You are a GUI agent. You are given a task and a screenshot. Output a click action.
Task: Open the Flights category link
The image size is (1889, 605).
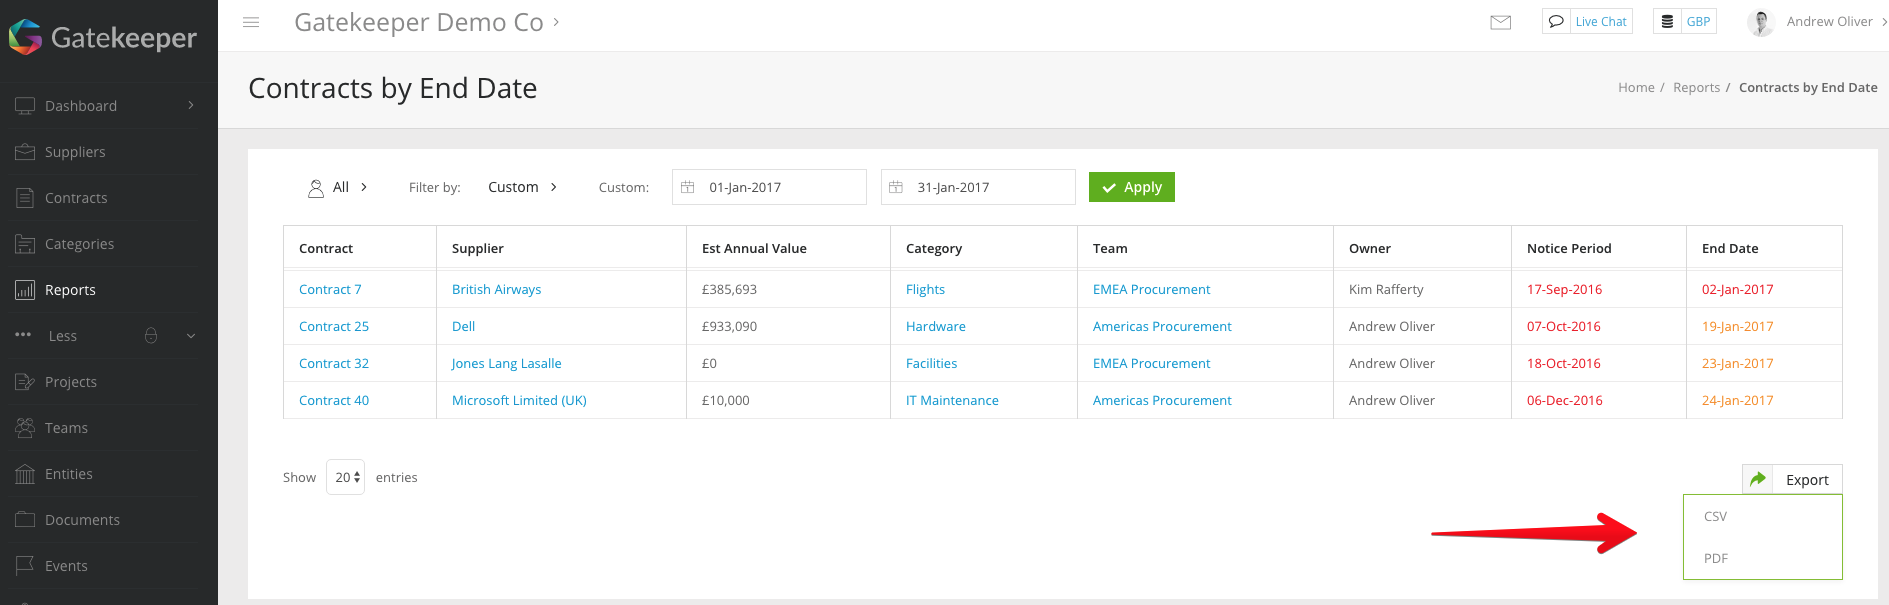[925, 289]
